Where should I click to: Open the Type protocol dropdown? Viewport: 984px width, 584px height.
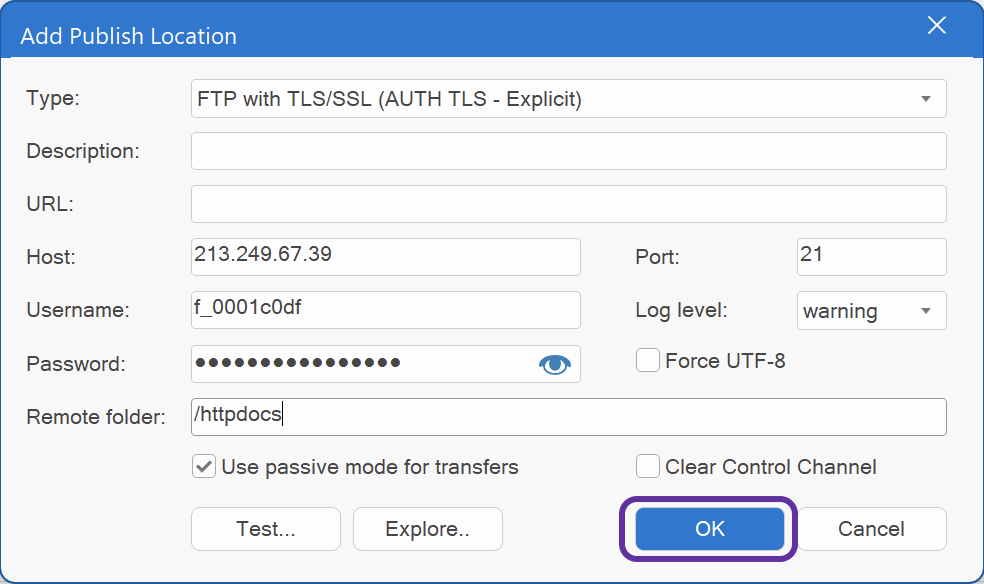(x=926, y=99)
